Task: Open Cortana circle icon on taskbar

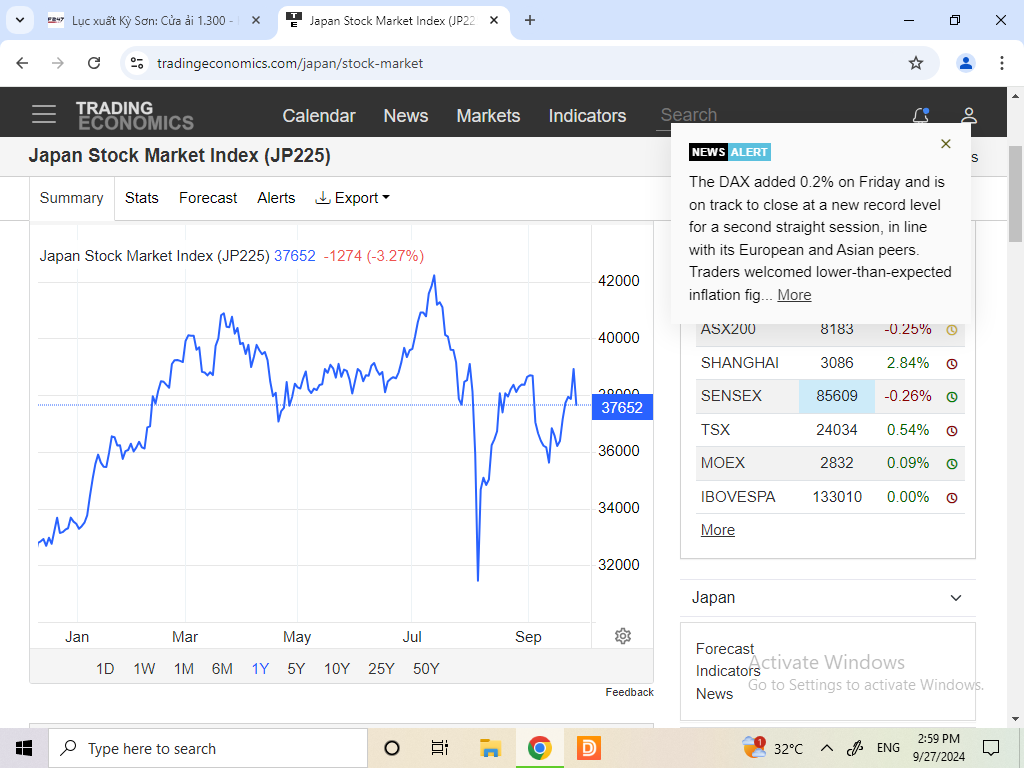Action: pyautogui.click(x=391, y=748)
